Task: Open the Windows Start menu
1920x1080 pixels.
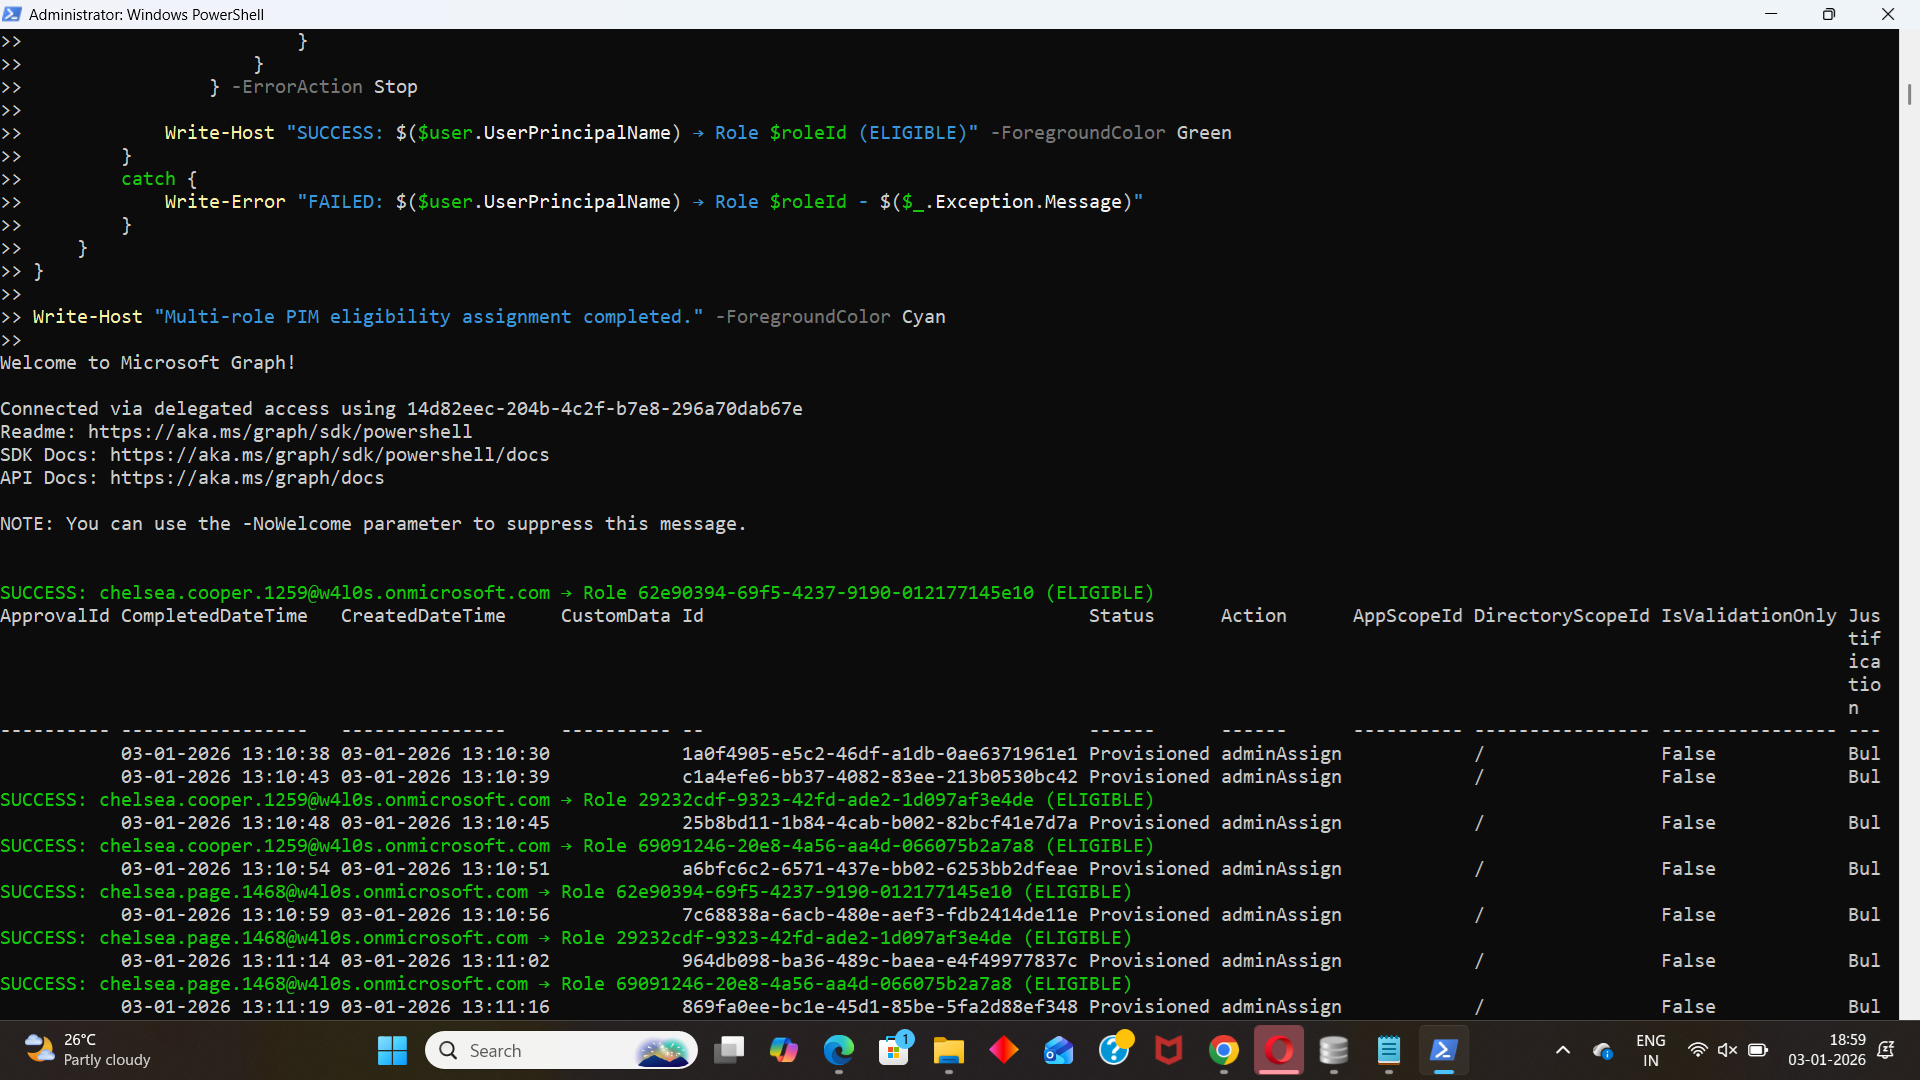Action: (392, 1050)
